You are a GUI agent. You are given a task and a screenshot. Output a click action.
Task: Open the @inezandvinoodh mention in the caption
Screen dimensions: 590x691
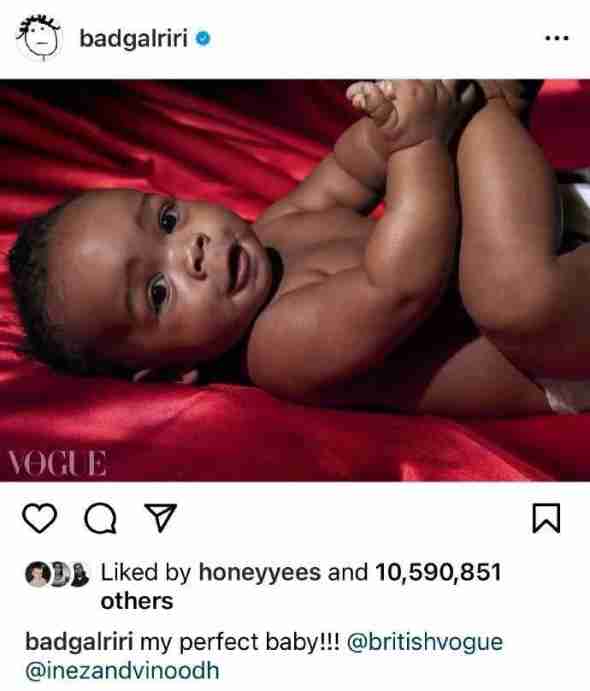pyautogui.click(x=122, y=671)
